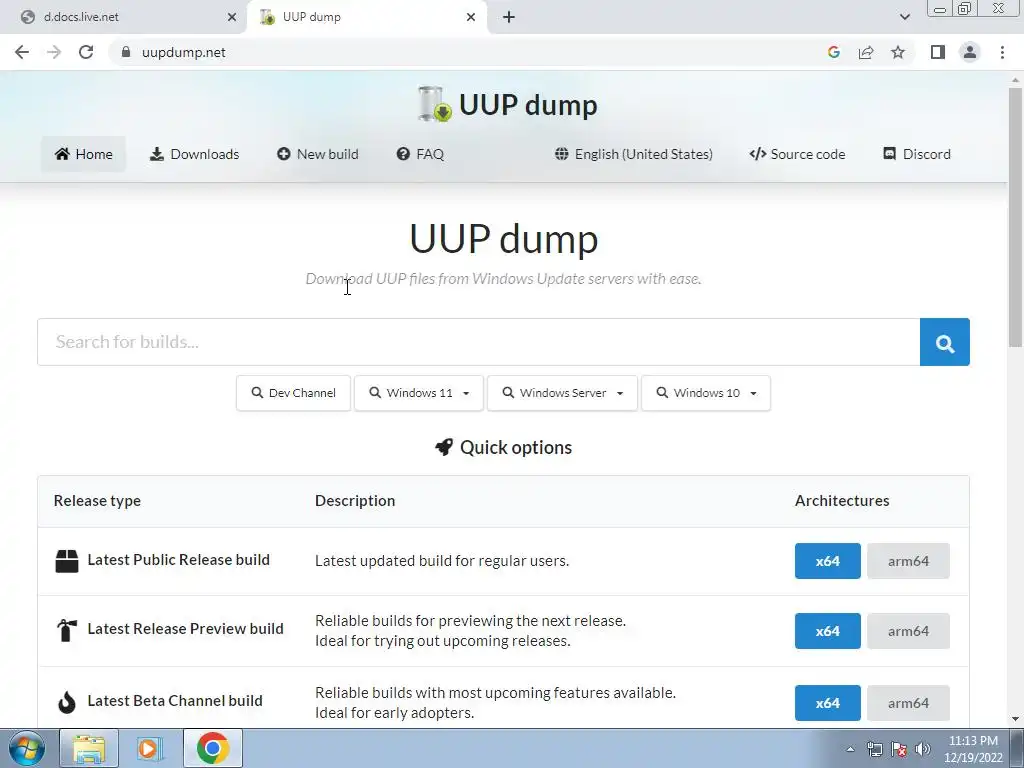Bookmark this page with star icon
Image resolution: width=1024 pixels, height=768 pixels.
tap(898, 52)
